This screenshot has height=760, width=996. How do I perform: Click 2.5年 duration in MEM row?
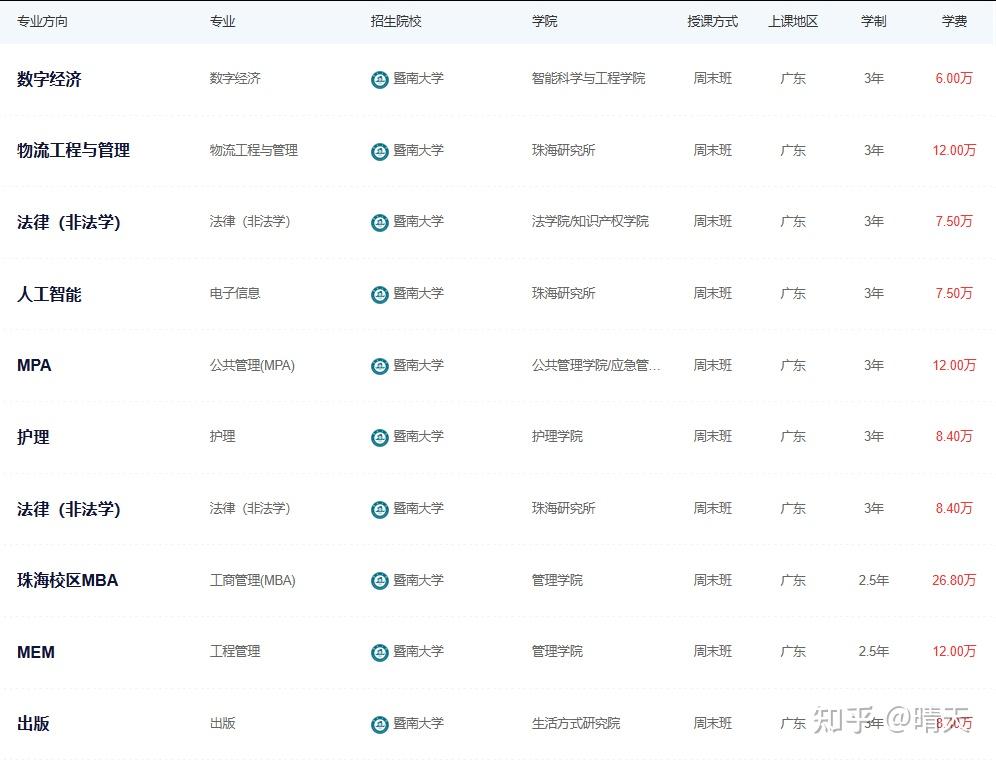point(873,651)
